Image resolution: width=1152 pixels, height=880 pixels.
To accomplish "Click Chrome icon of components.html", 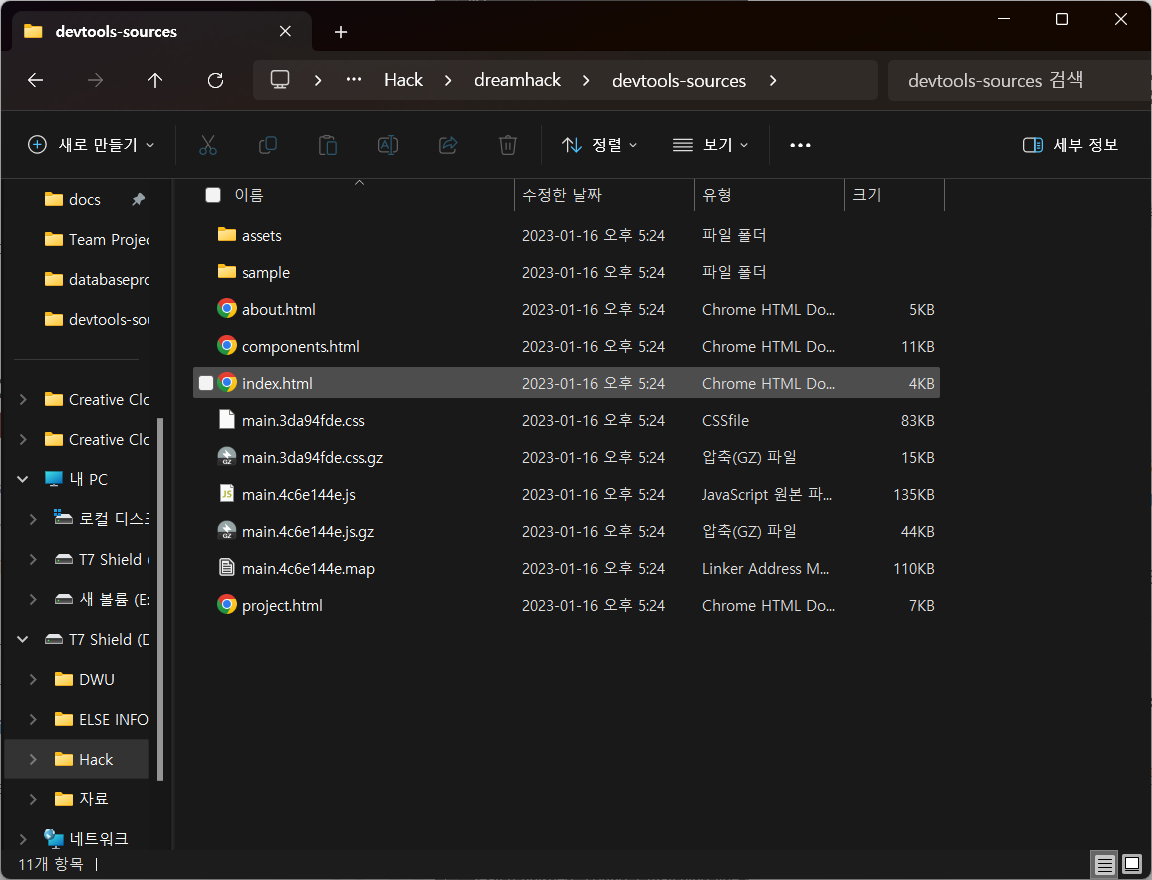I will [227, 345].
